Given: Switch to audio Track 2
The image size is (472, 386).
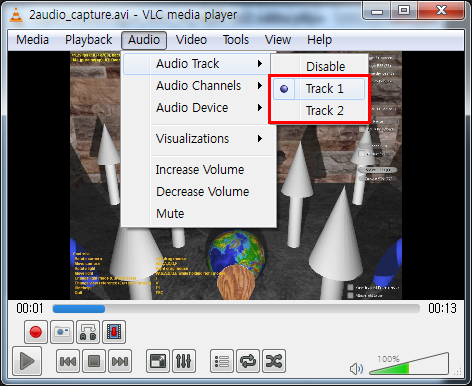Looking at the screenshot, I should click(319, 111).
